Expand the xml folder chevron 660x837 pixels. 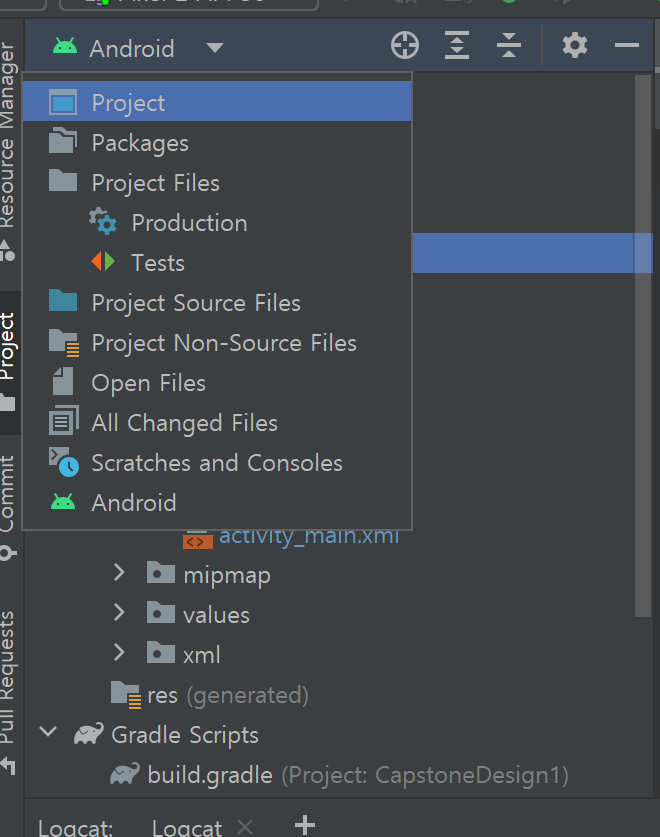point(119,652)
